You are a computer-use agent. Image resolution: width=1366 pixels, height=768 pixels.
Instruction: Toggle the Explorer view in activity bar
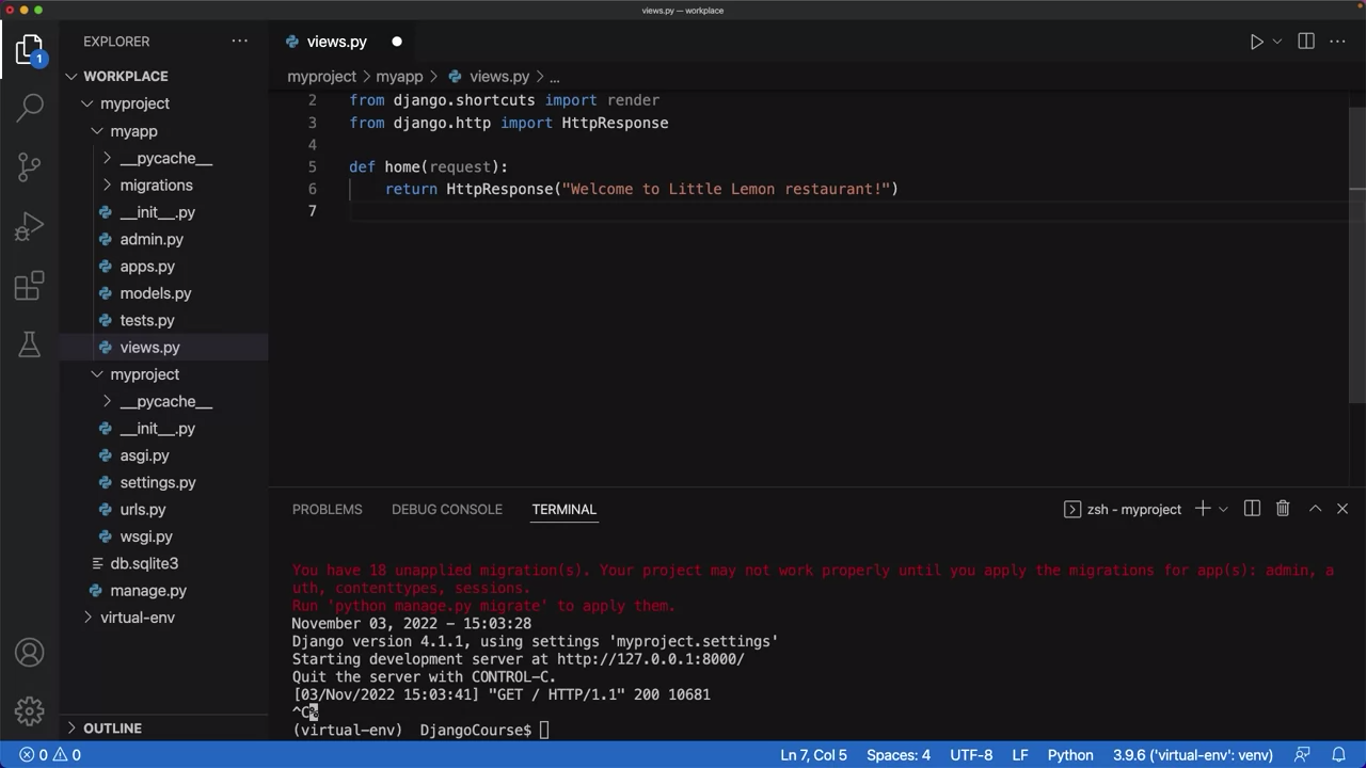[30, 50]
